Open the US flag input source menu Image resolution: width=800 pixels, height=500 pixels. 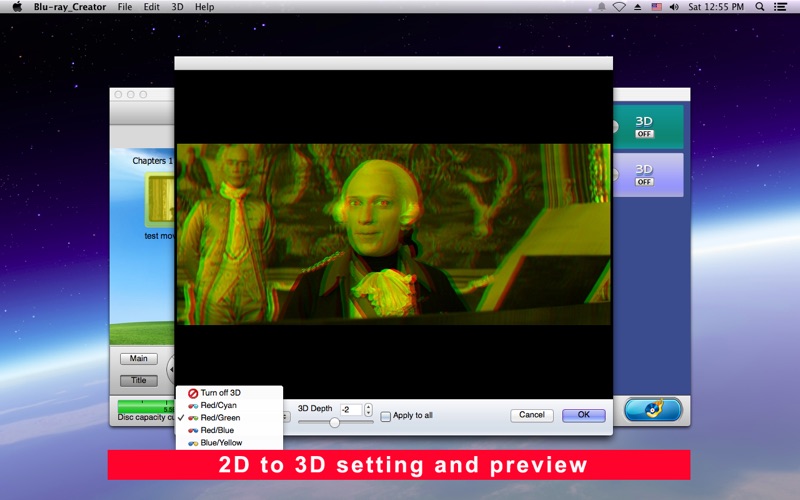[657, 7]
